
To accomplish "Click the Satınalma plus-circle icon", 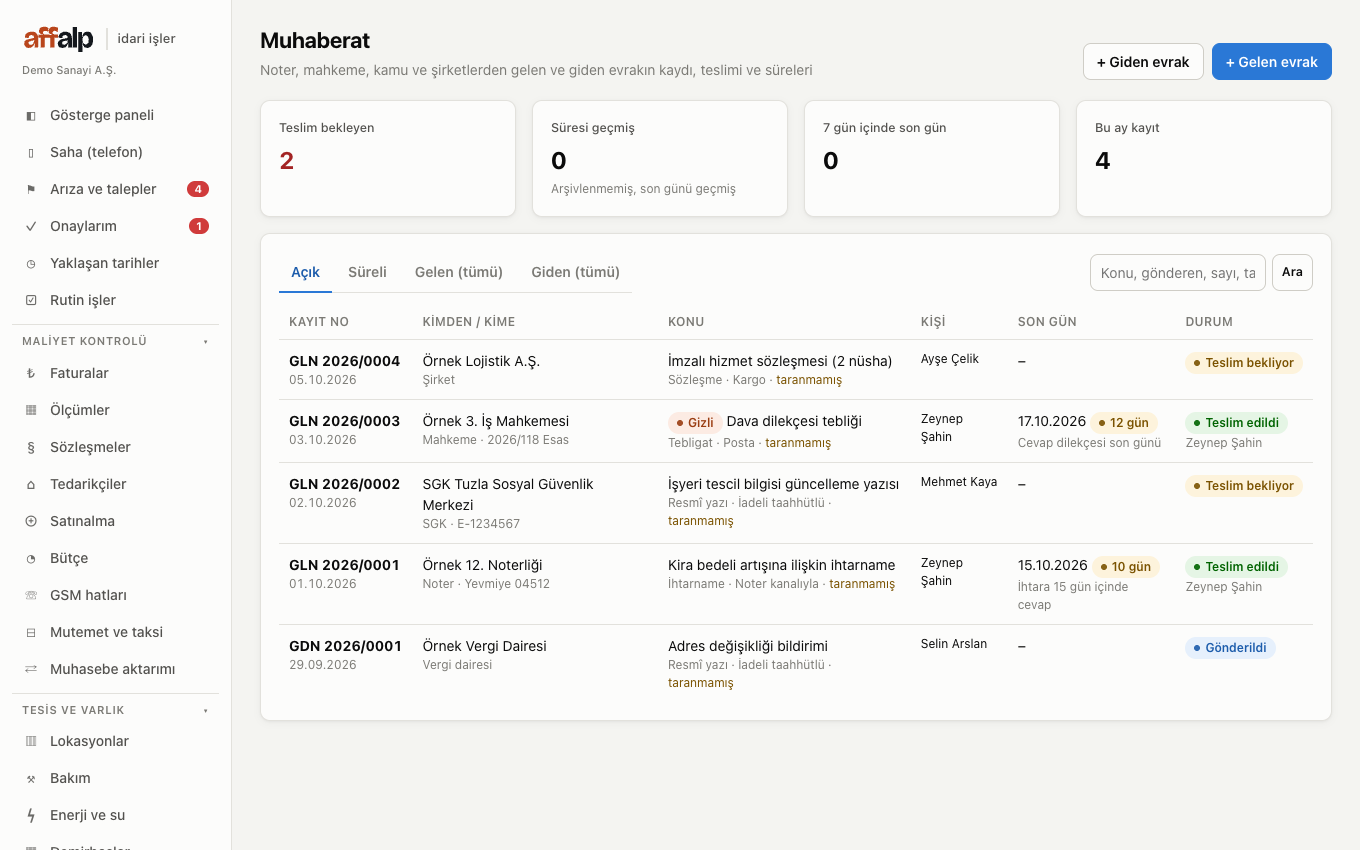I will pyautogui.click(x=31, y=522).
